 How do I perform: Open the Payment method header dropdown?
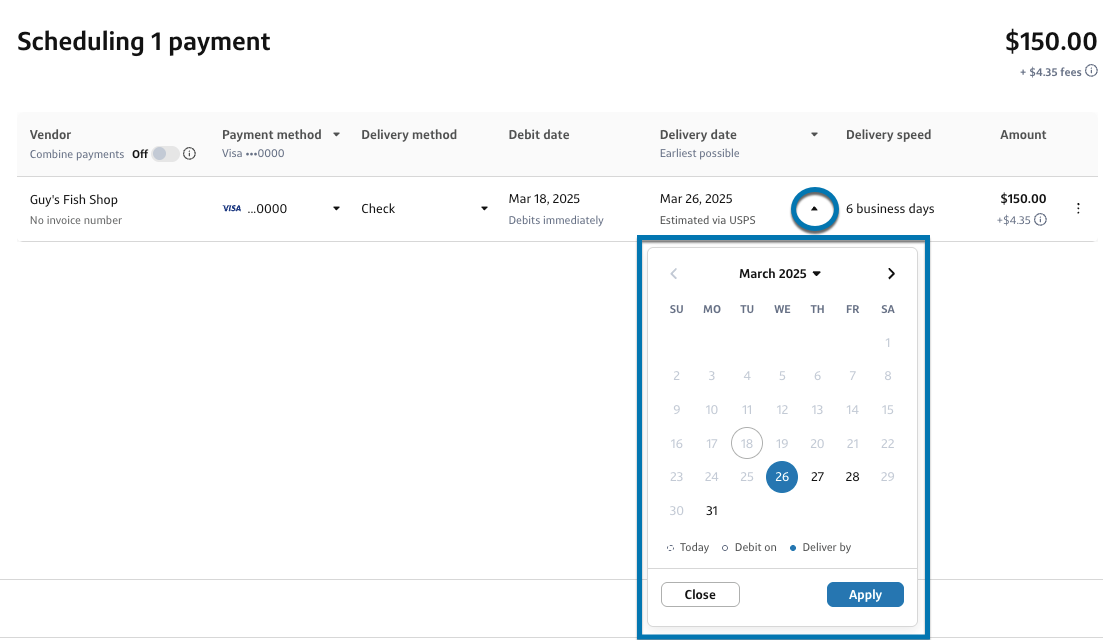(336, 135)
